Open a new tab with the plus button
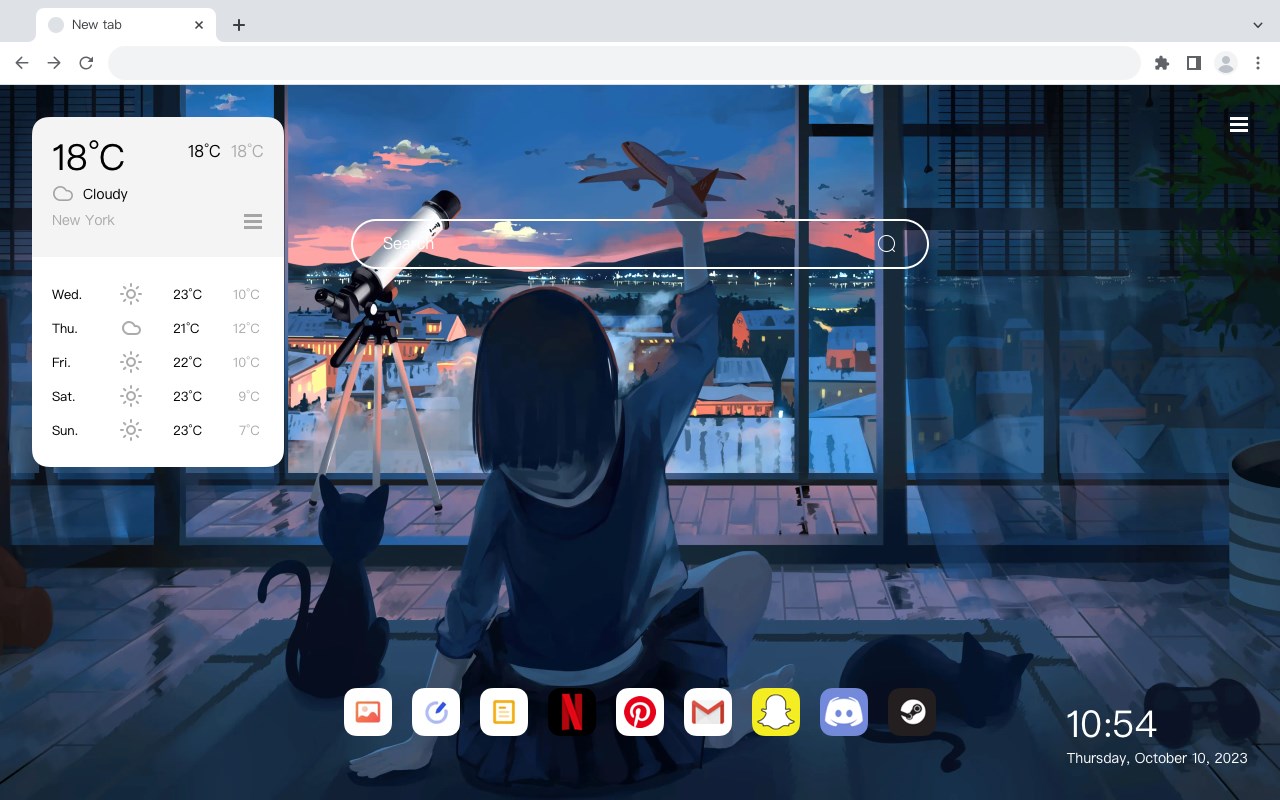Screen dimensions: 1280x800 point(238,25)
